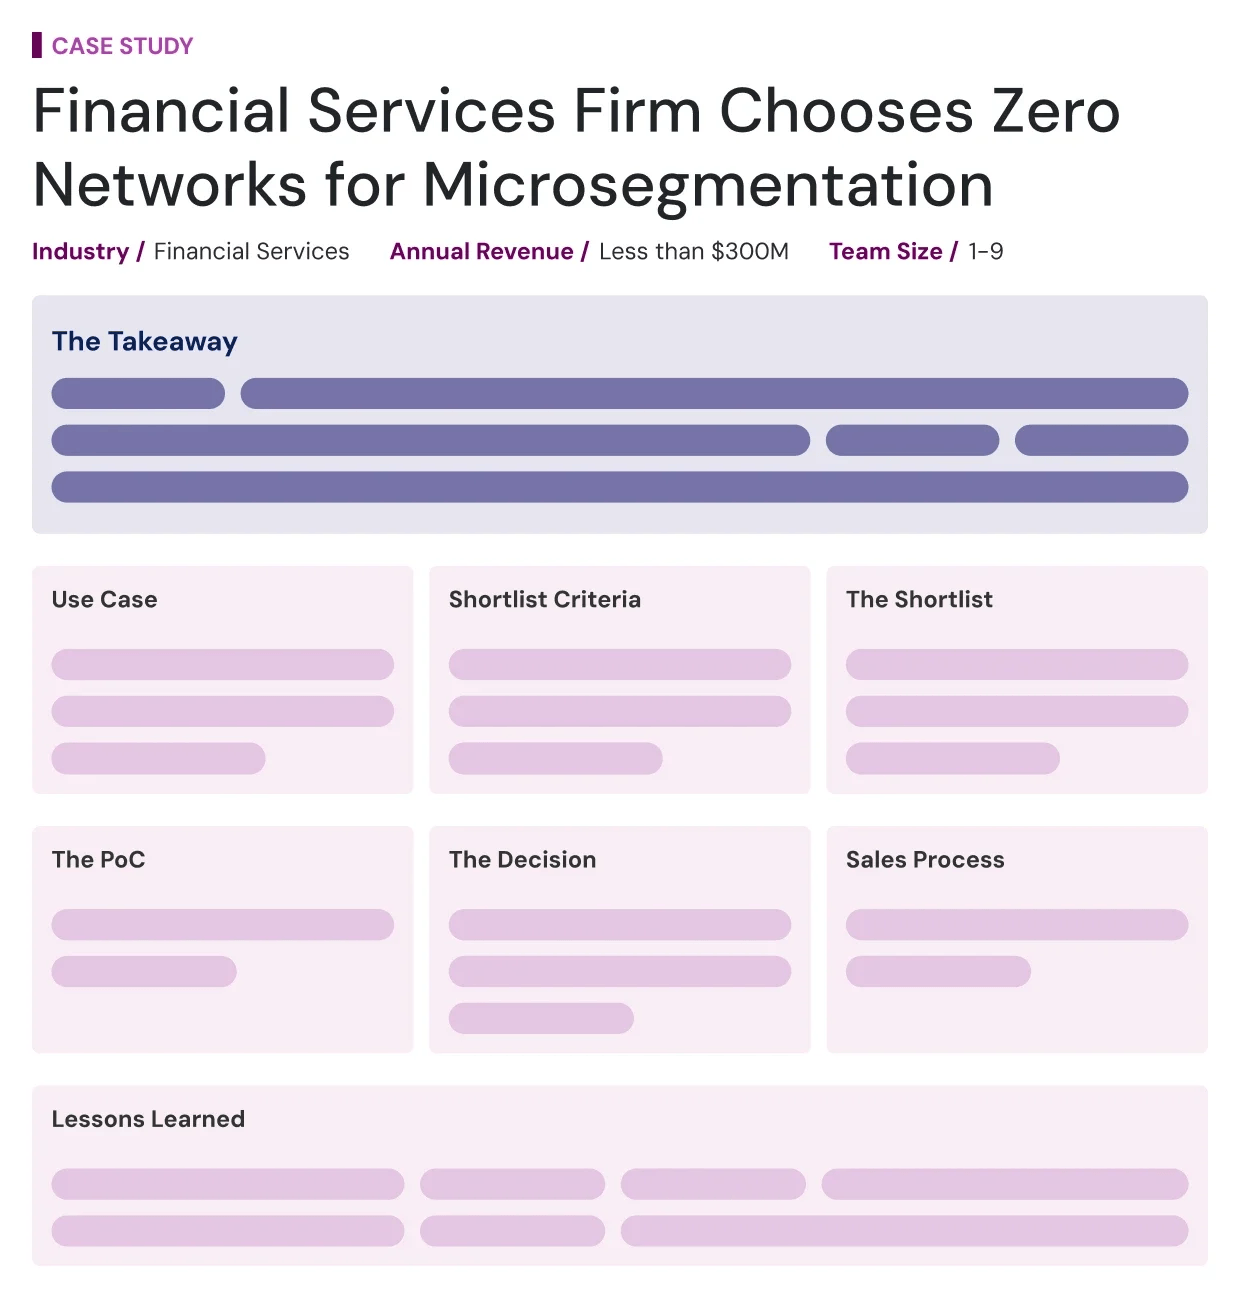Open the Sales Process card
1240x1298 pixels.
(1016, 939)
